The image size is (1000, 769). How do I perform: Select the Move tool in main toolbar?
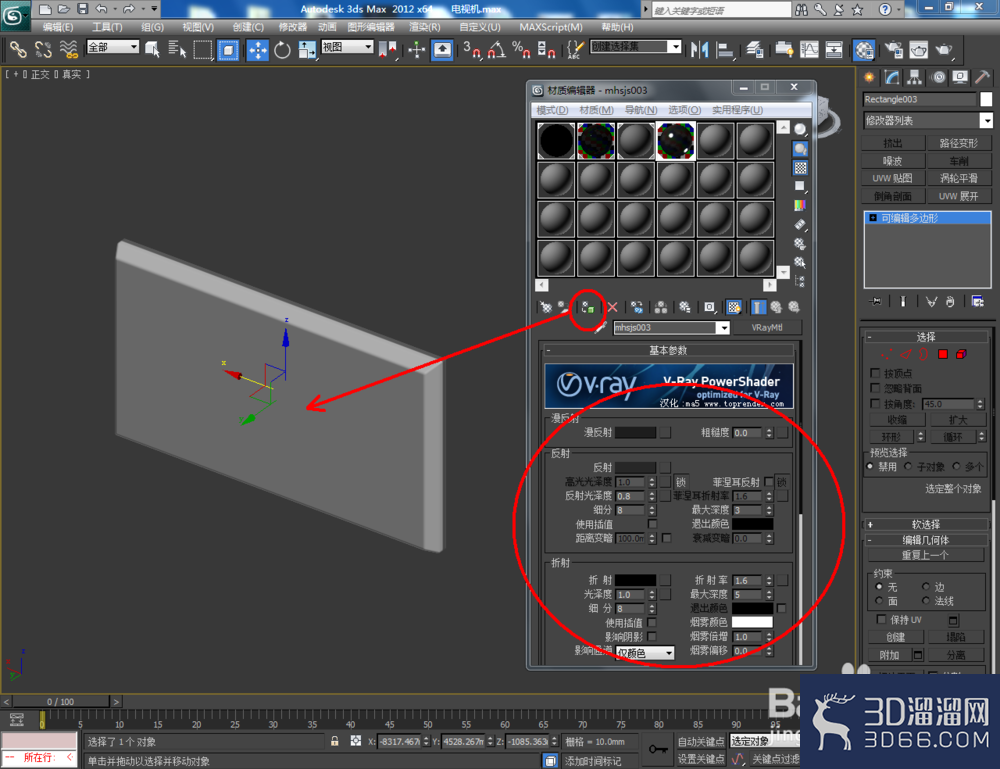pyautogui.click(x=257, y=50)
